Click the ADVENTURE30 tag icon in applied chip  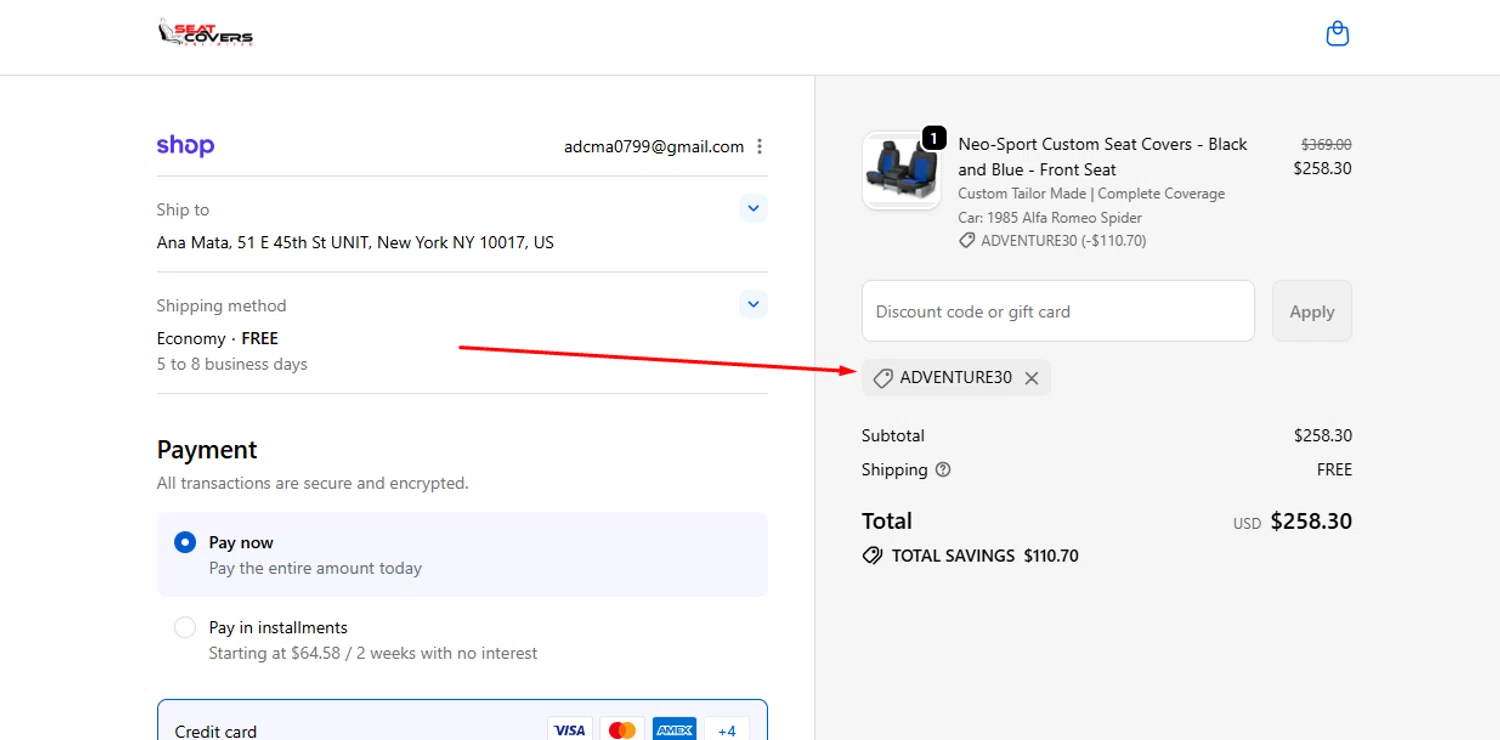pos(882,378)
